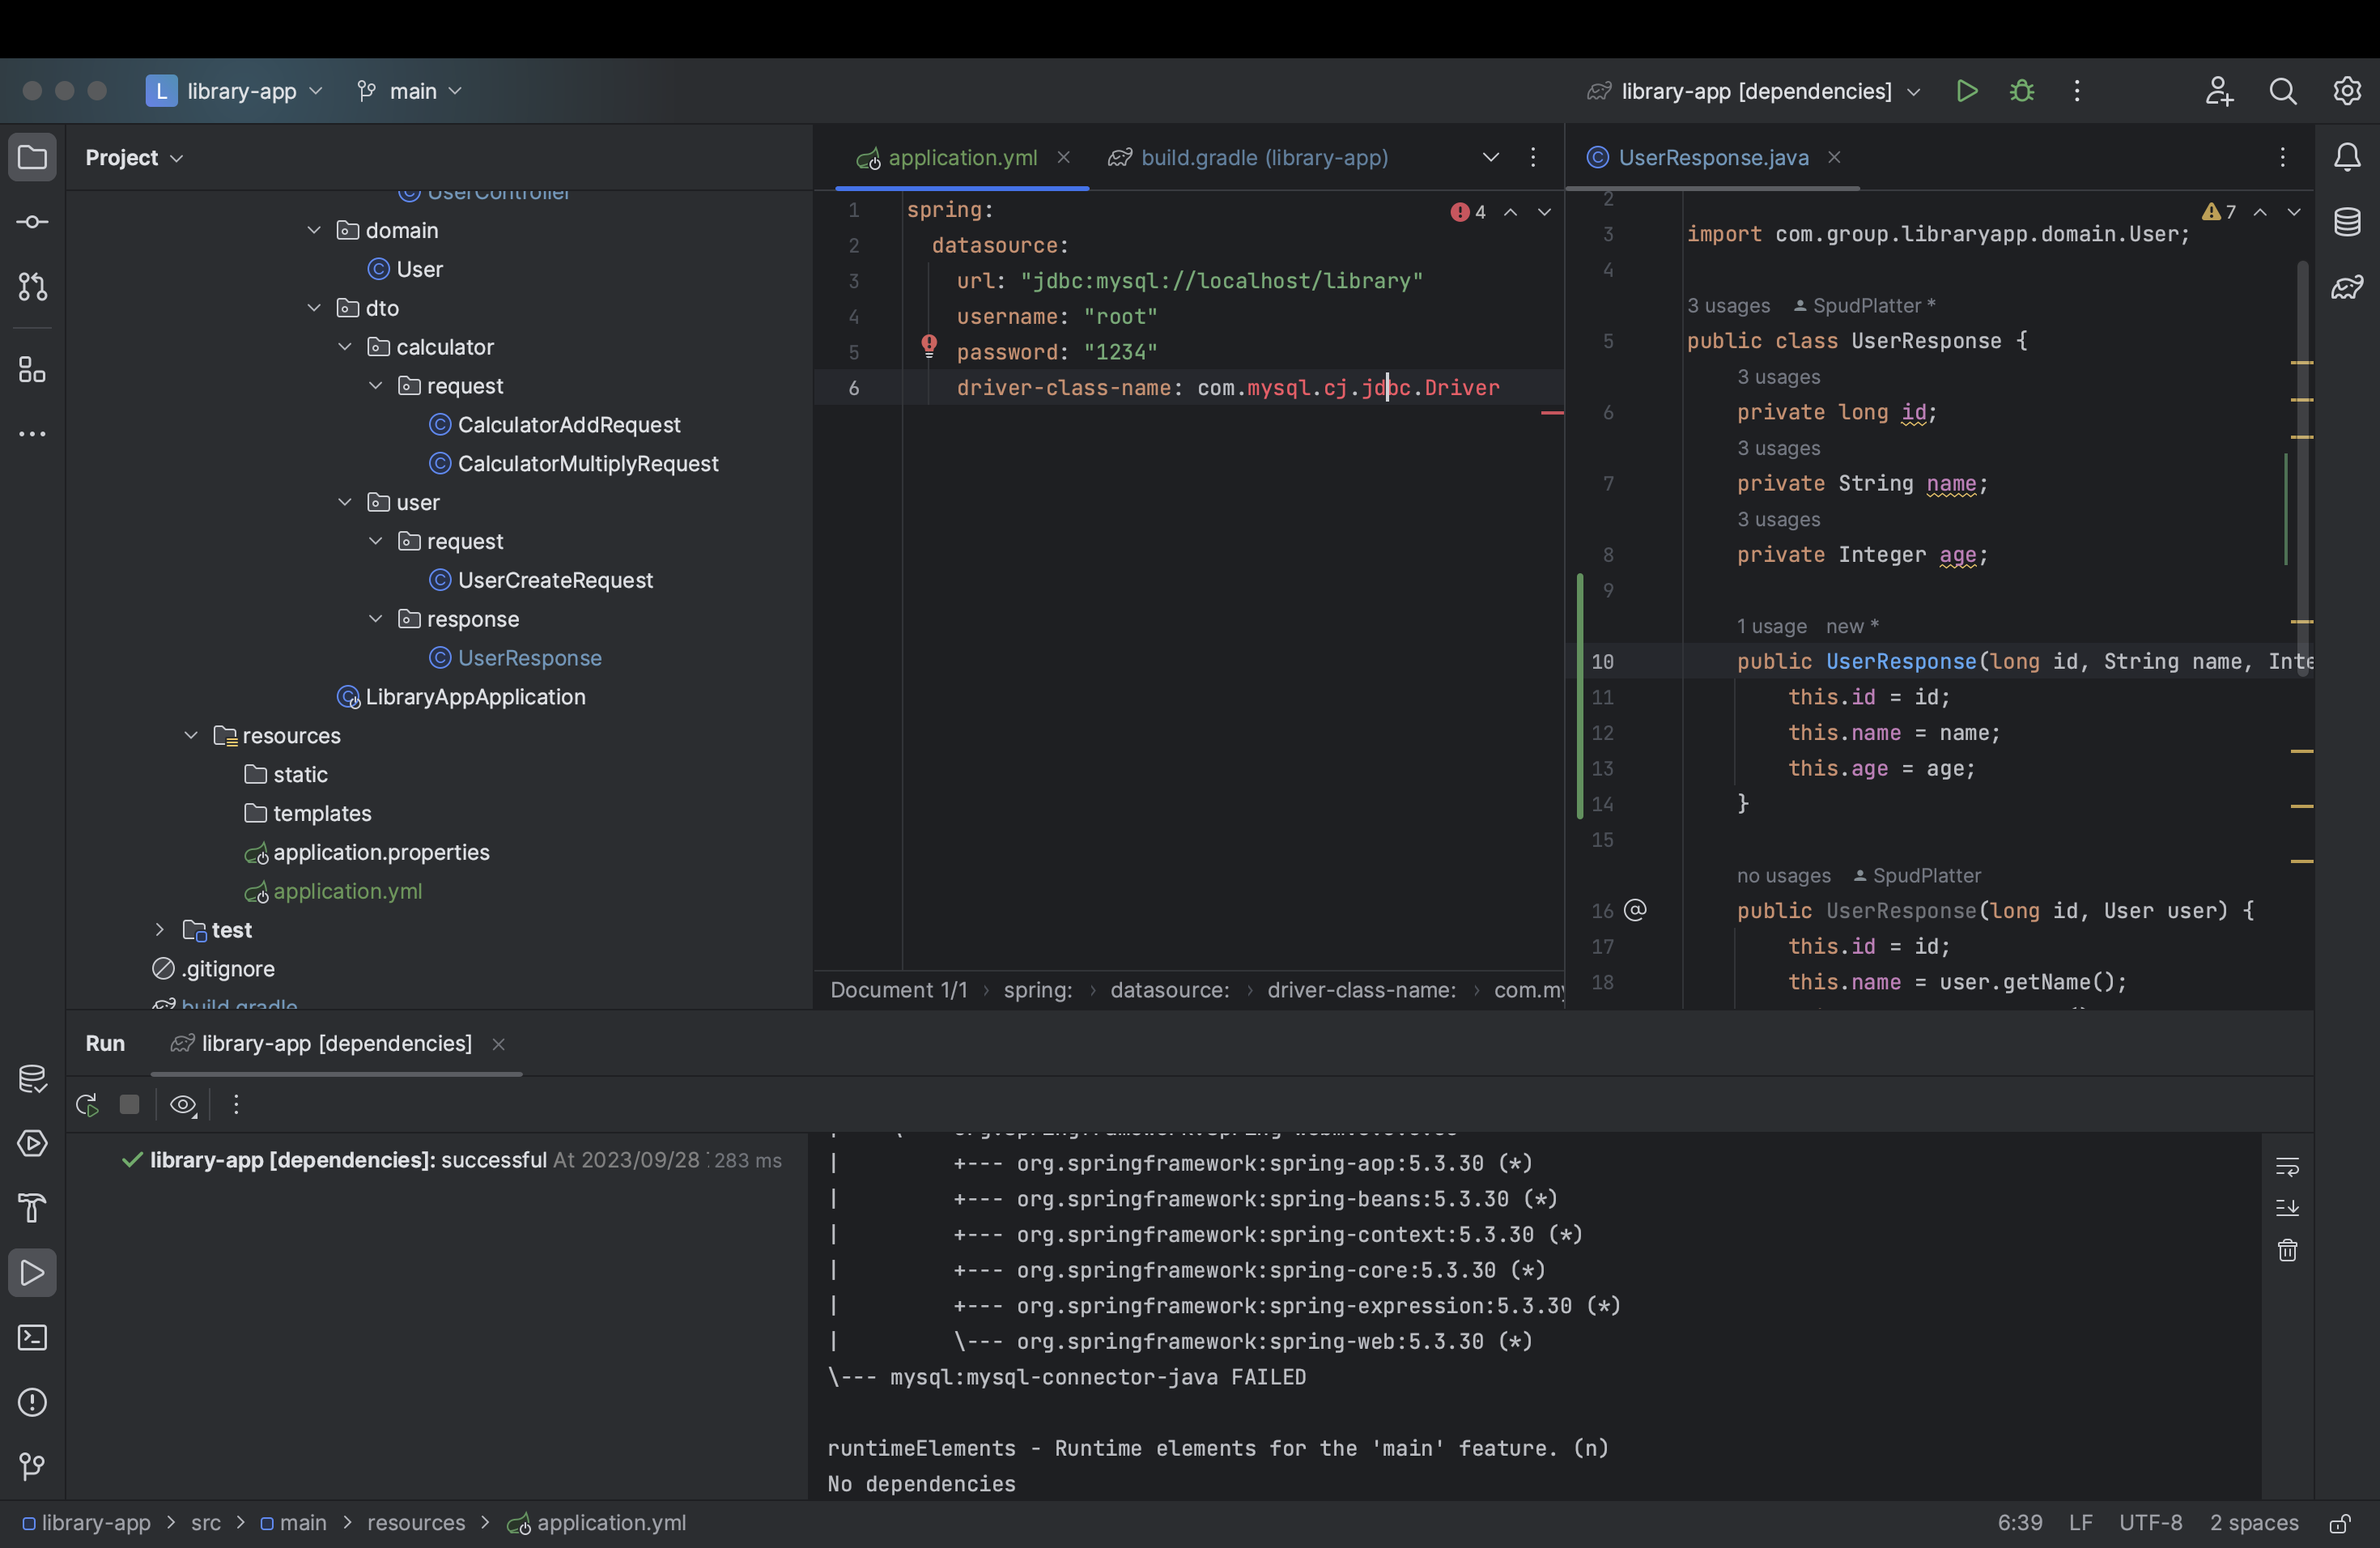Viewport: 2380px width, 1548px height.
Task: Open the Project view mode dropdown
Action: point(135,157)
